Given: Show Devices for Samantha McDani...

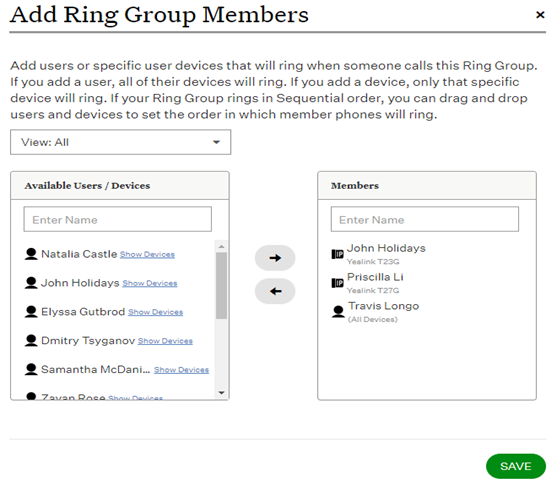Looking at the screenshot, I should 182,370.
